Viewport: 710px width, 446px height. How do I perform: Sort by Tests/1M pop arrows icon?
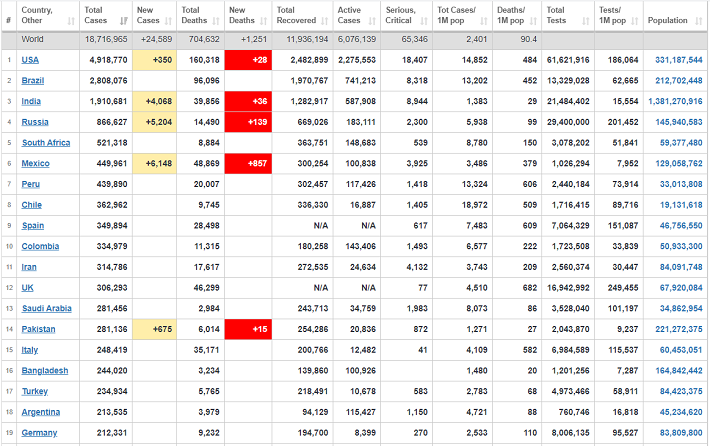tap(635, 21)
